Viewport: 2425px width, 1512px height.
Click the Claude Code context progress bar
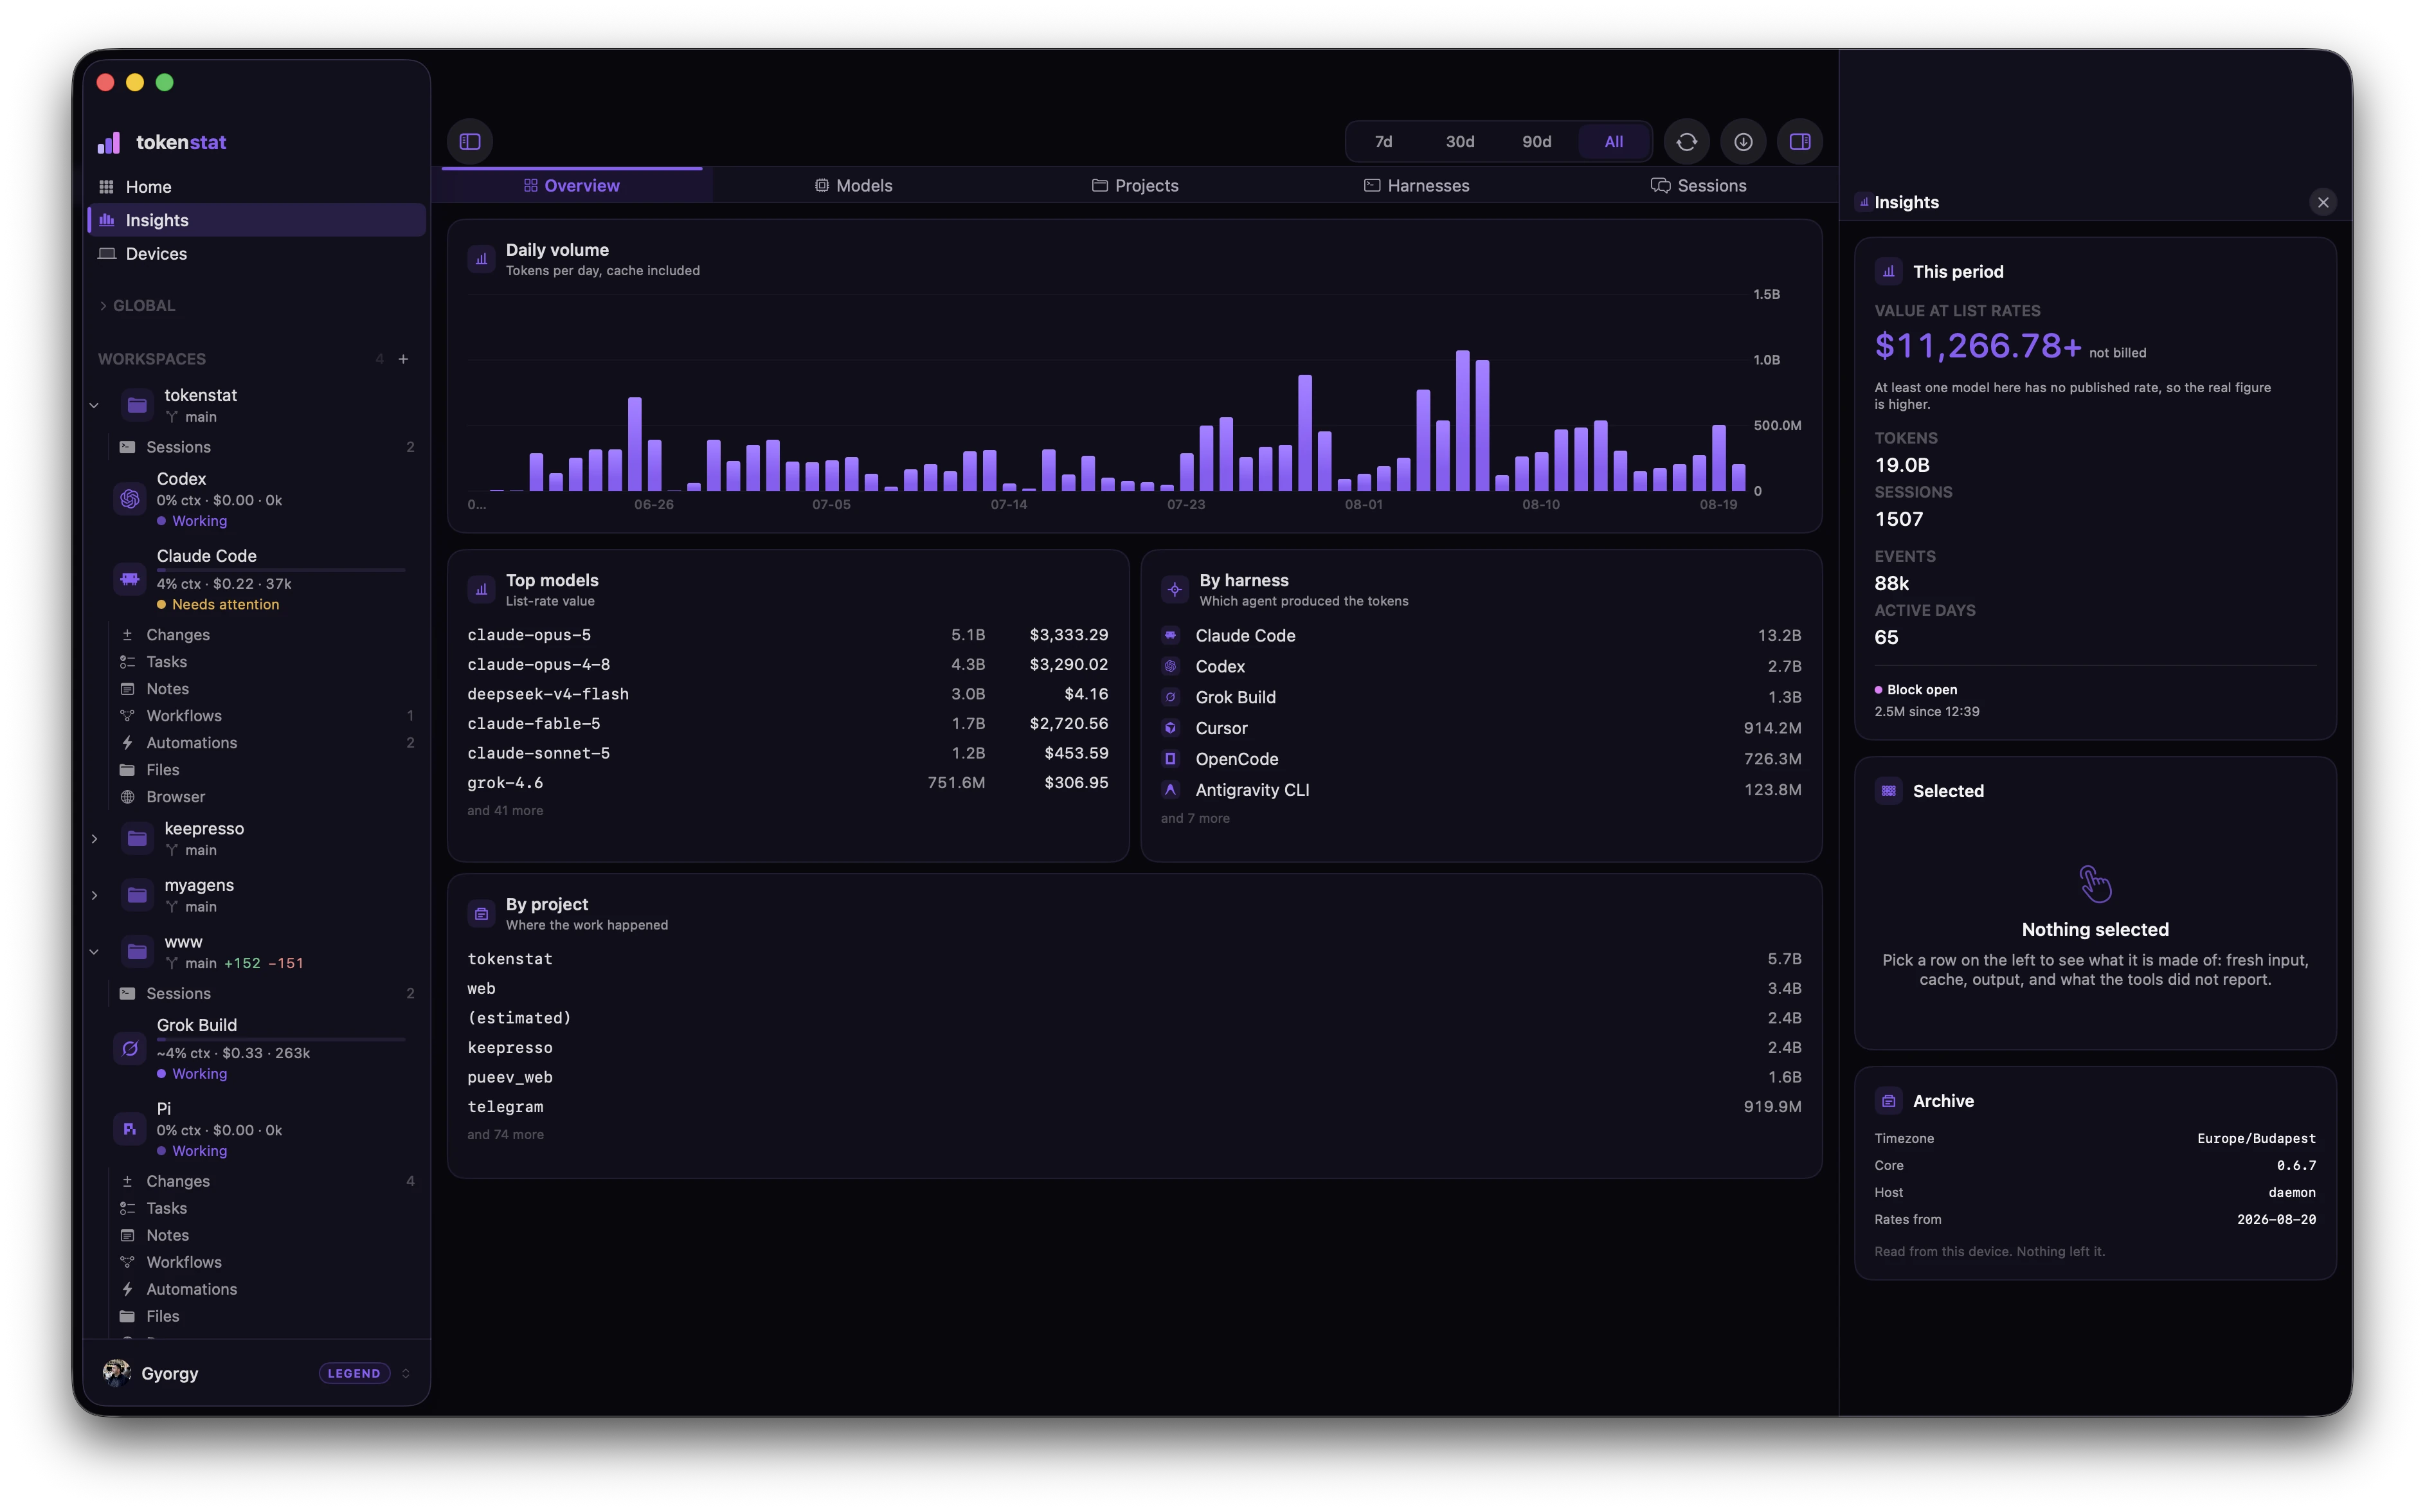(281, 570)
